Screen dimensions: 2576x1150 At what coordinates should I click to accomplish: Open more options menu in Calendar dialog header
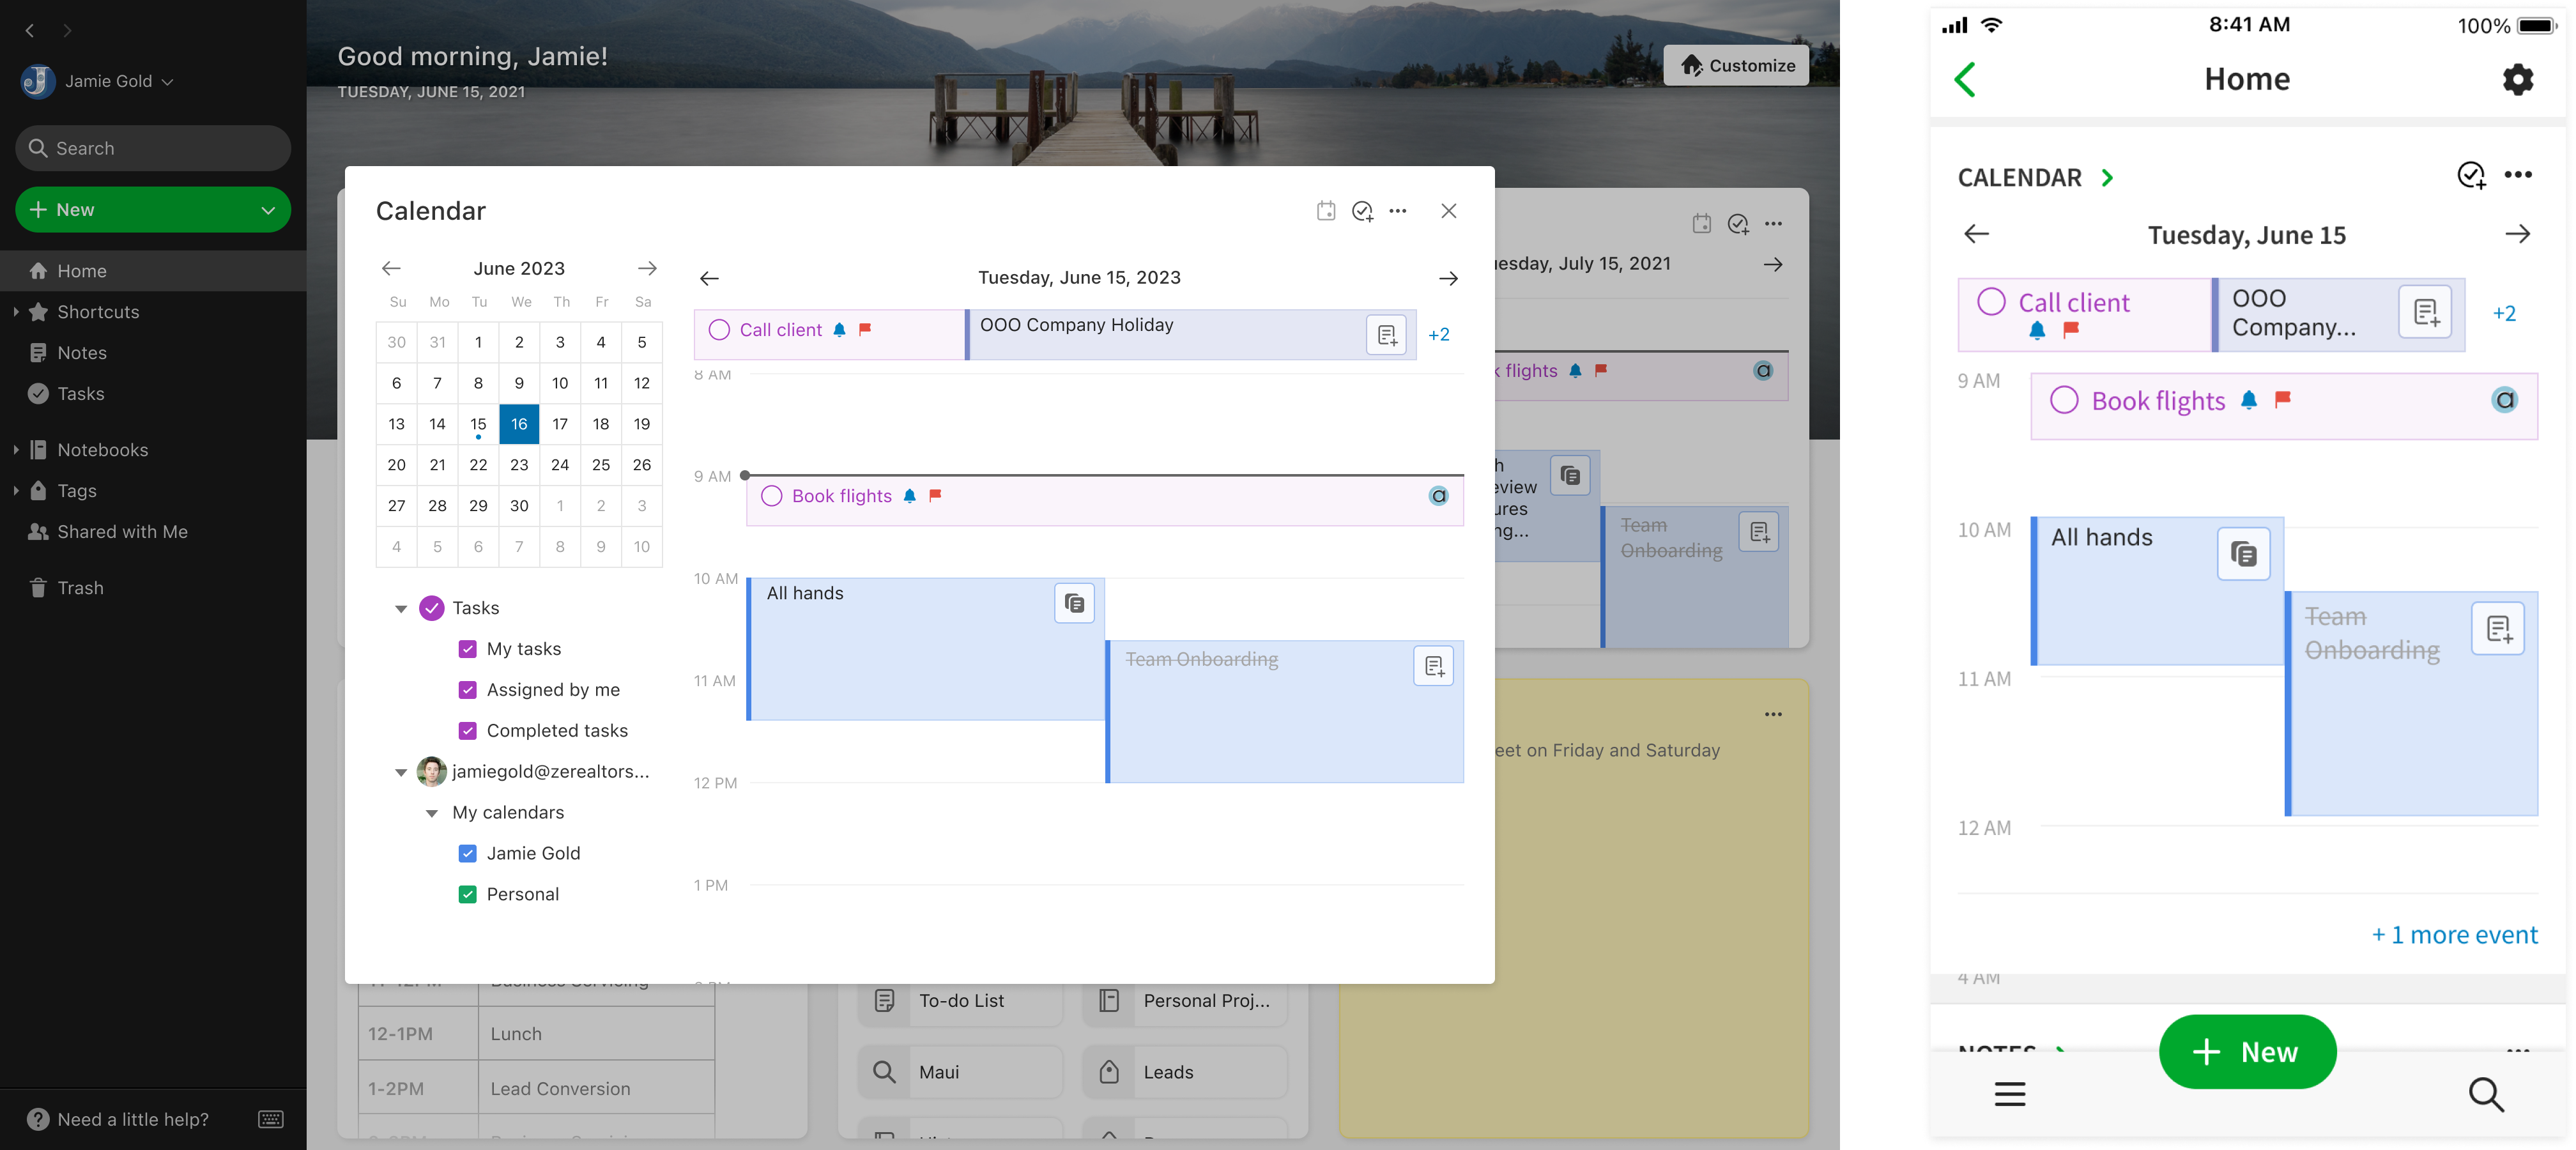click(x=1398, y=211)
